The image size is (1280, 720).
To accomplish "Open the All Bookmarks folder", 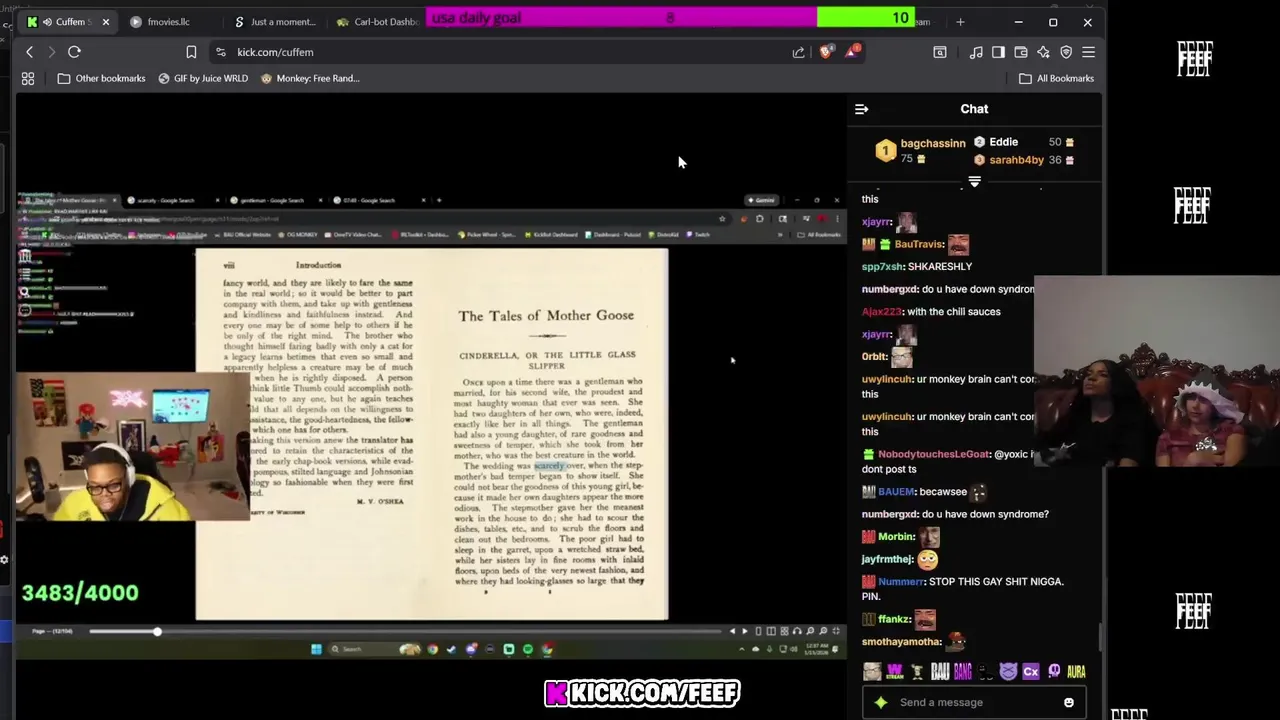I will point(1056,78).
